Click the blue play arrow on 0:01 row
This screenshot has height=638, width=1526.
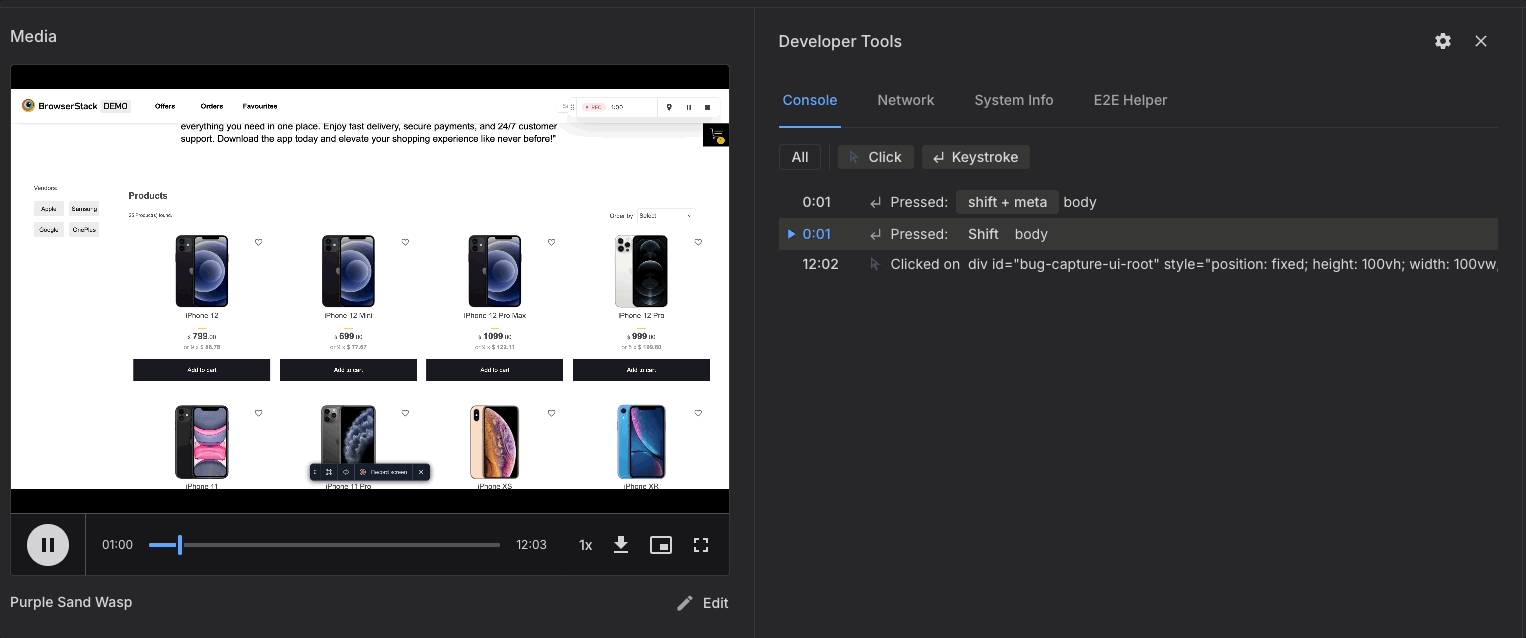point(791,234)
